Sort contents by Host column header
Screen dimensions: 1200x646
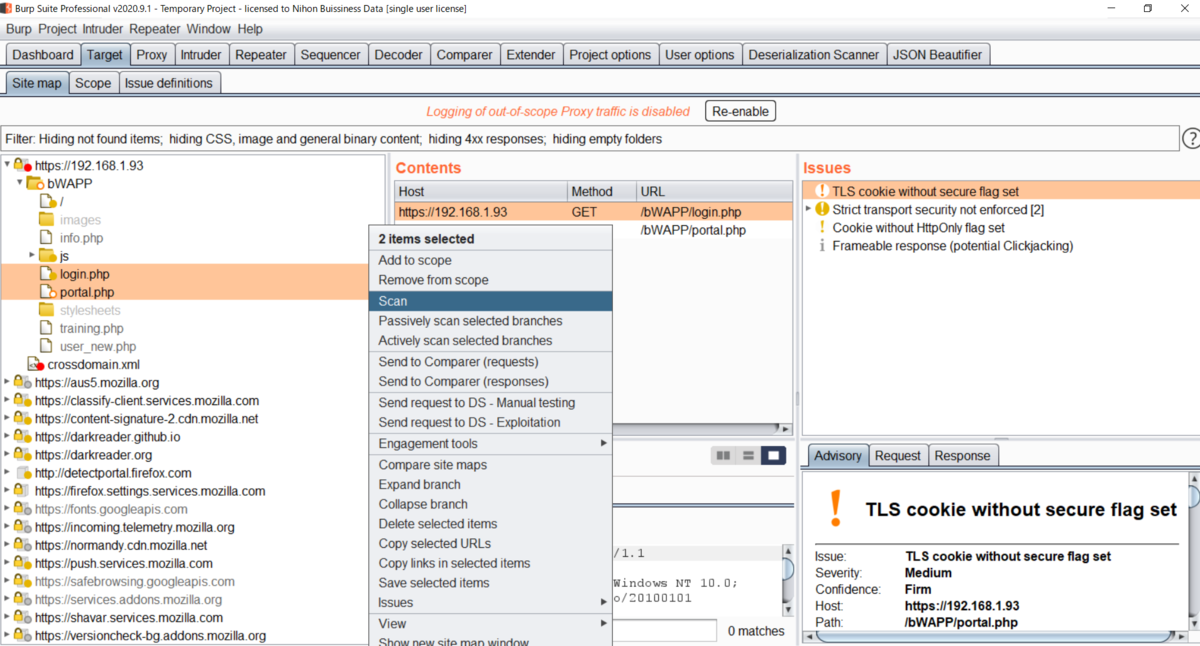coord(480,191)
